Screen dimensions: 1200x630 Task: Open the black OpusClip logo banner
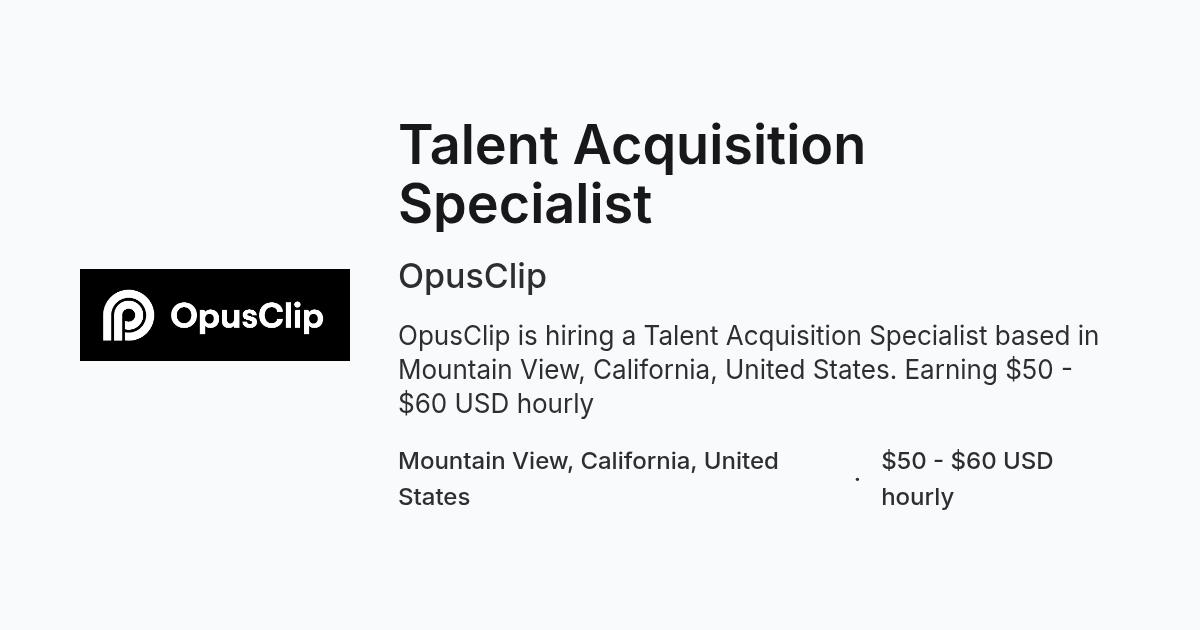215,315
